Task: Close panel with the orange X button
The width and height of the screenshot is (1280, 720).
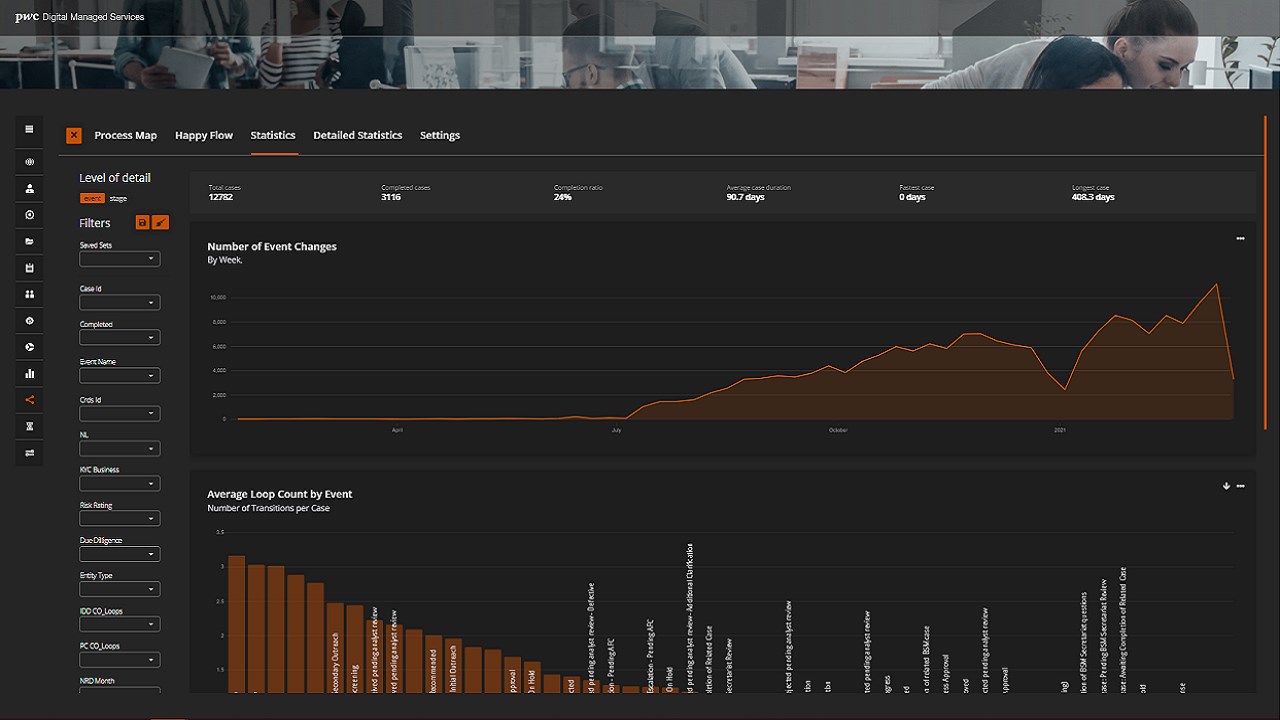Action: click(x=74, y=135)
